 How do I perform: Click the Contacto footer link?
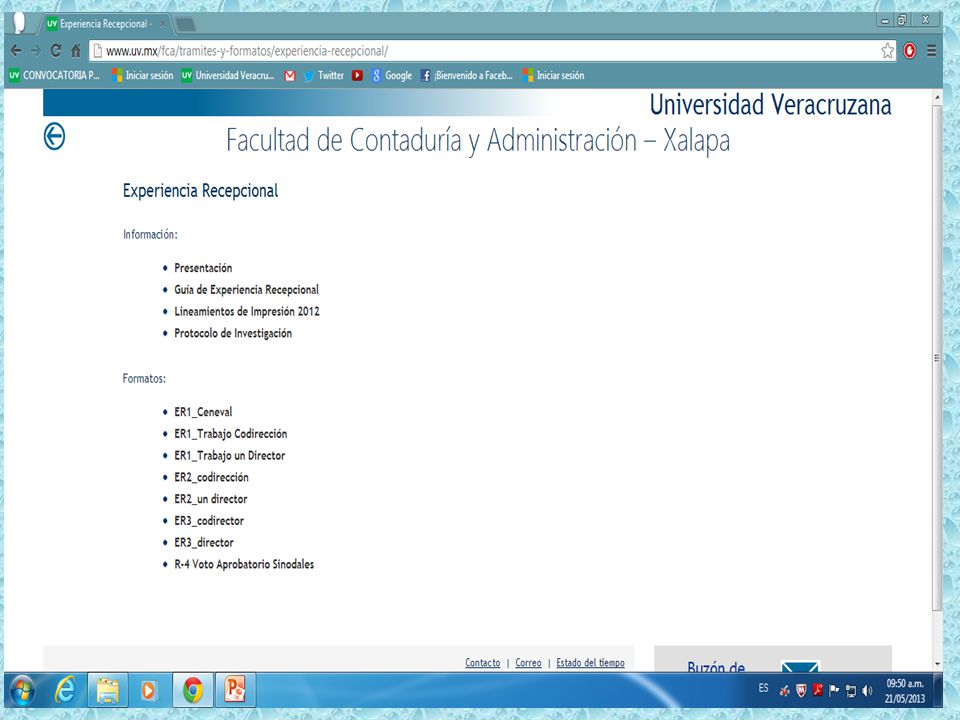tap(482, 662)
